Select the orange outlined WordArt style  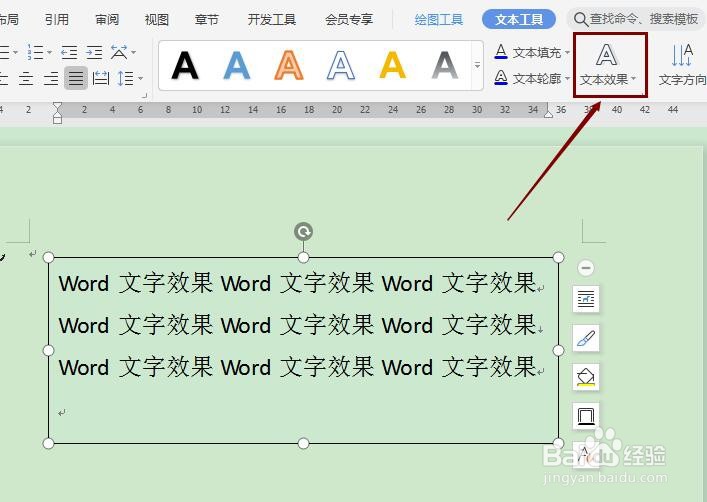(289, 65)
